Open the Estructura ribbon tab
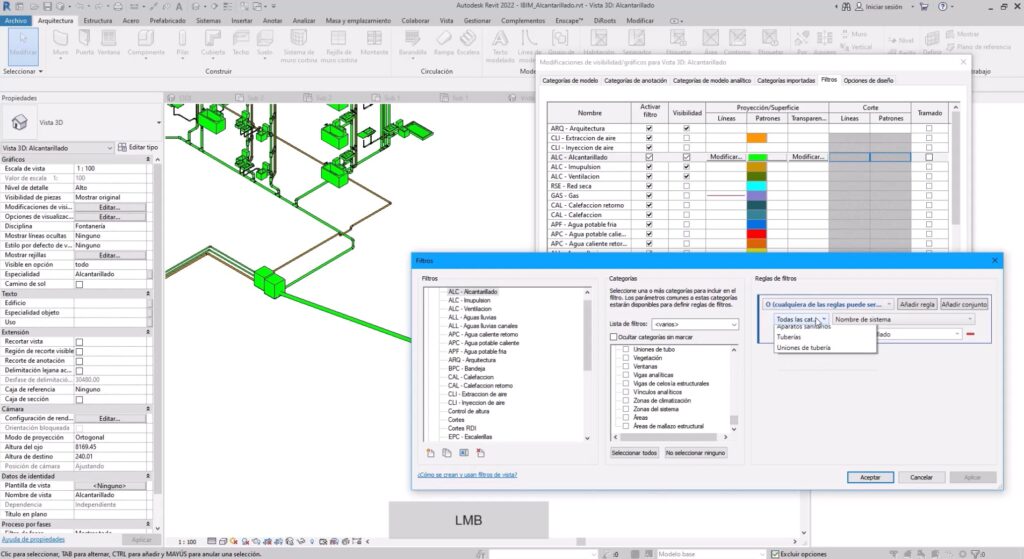 tap(97, 20)
